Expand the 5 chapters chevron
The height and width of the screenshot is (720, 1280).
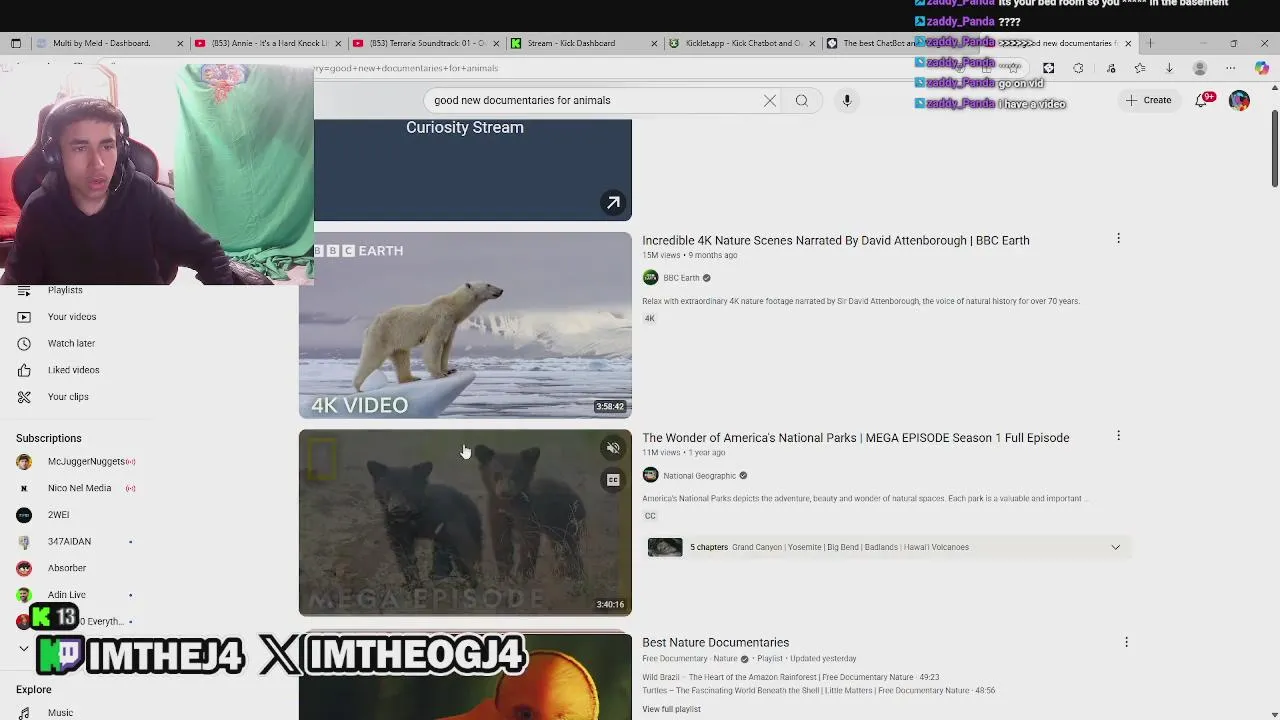pyautogui.click(x=1115, y=547)
